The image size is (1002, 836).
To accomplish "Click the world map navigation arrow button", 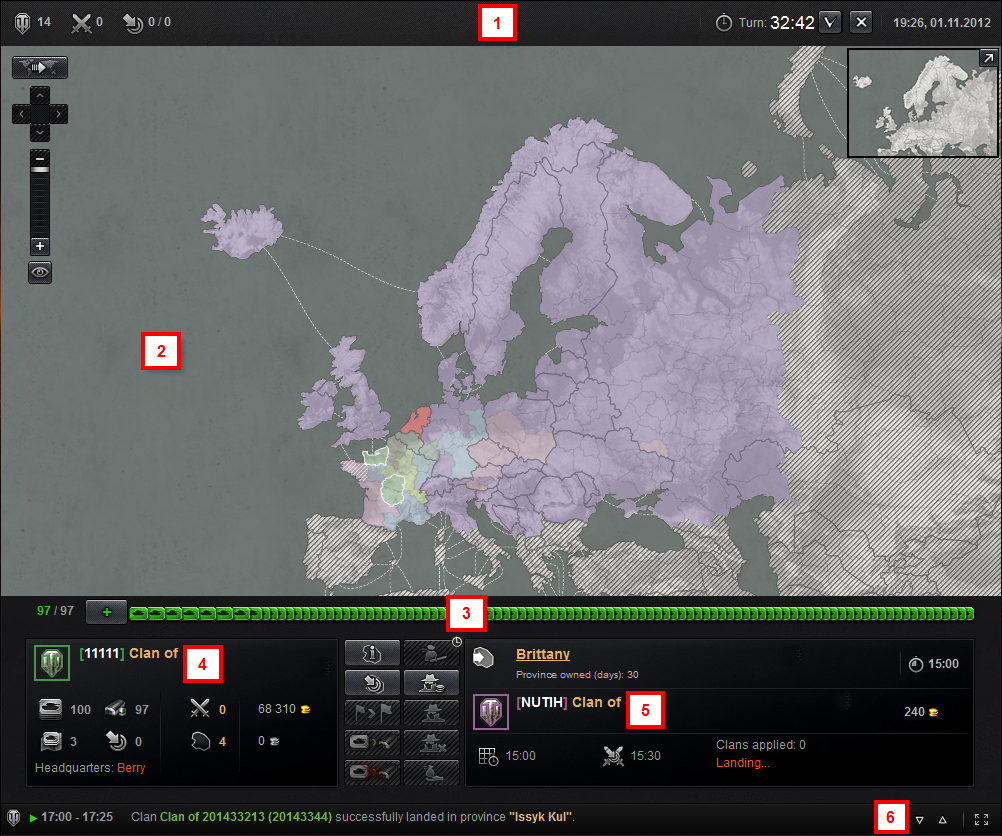I will click(40, 68).
